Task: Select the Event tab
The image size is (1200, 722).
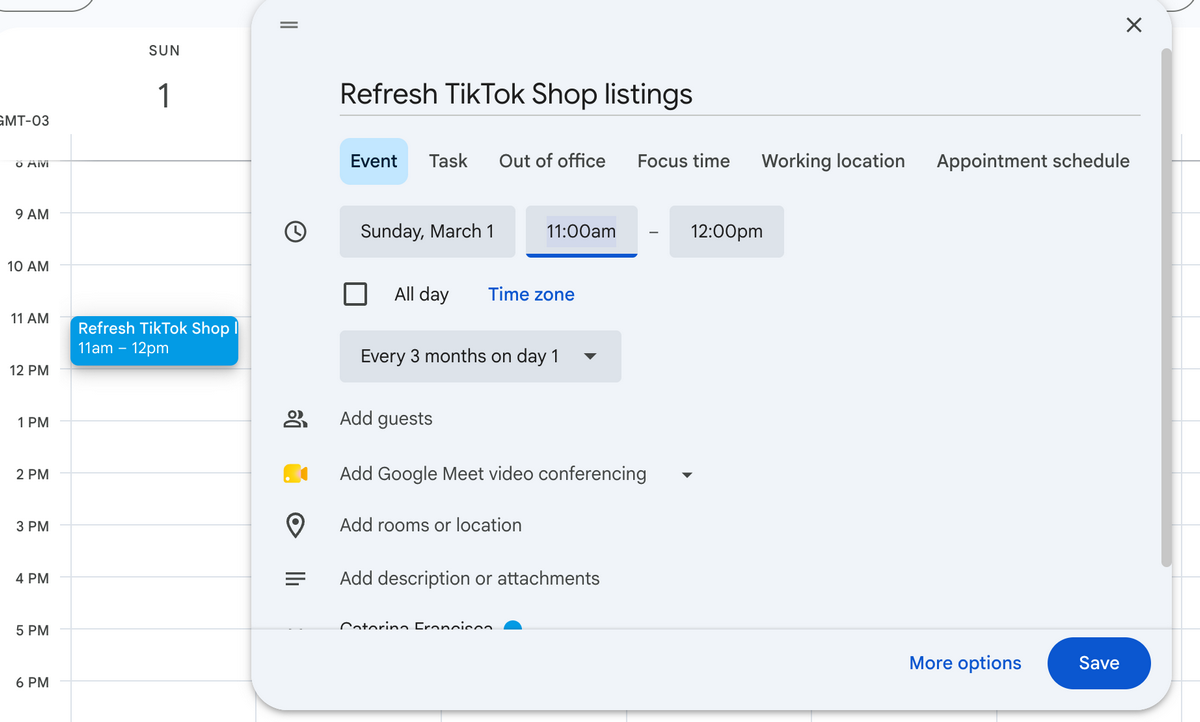Action: [x=374, y=161]
